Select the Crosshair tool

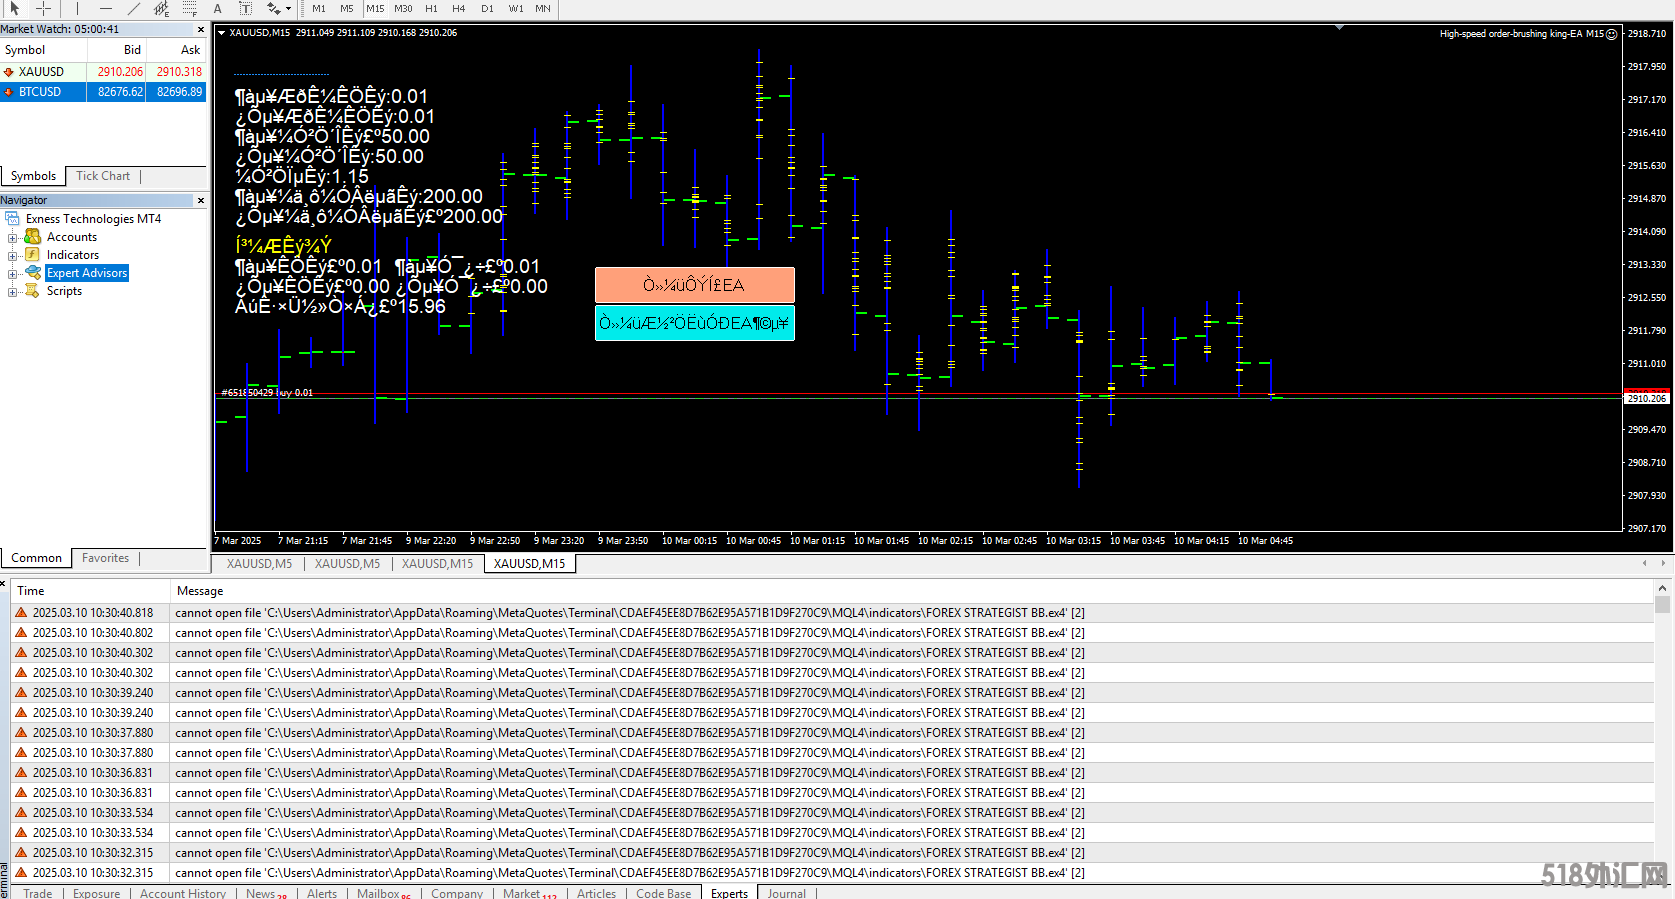43,8
